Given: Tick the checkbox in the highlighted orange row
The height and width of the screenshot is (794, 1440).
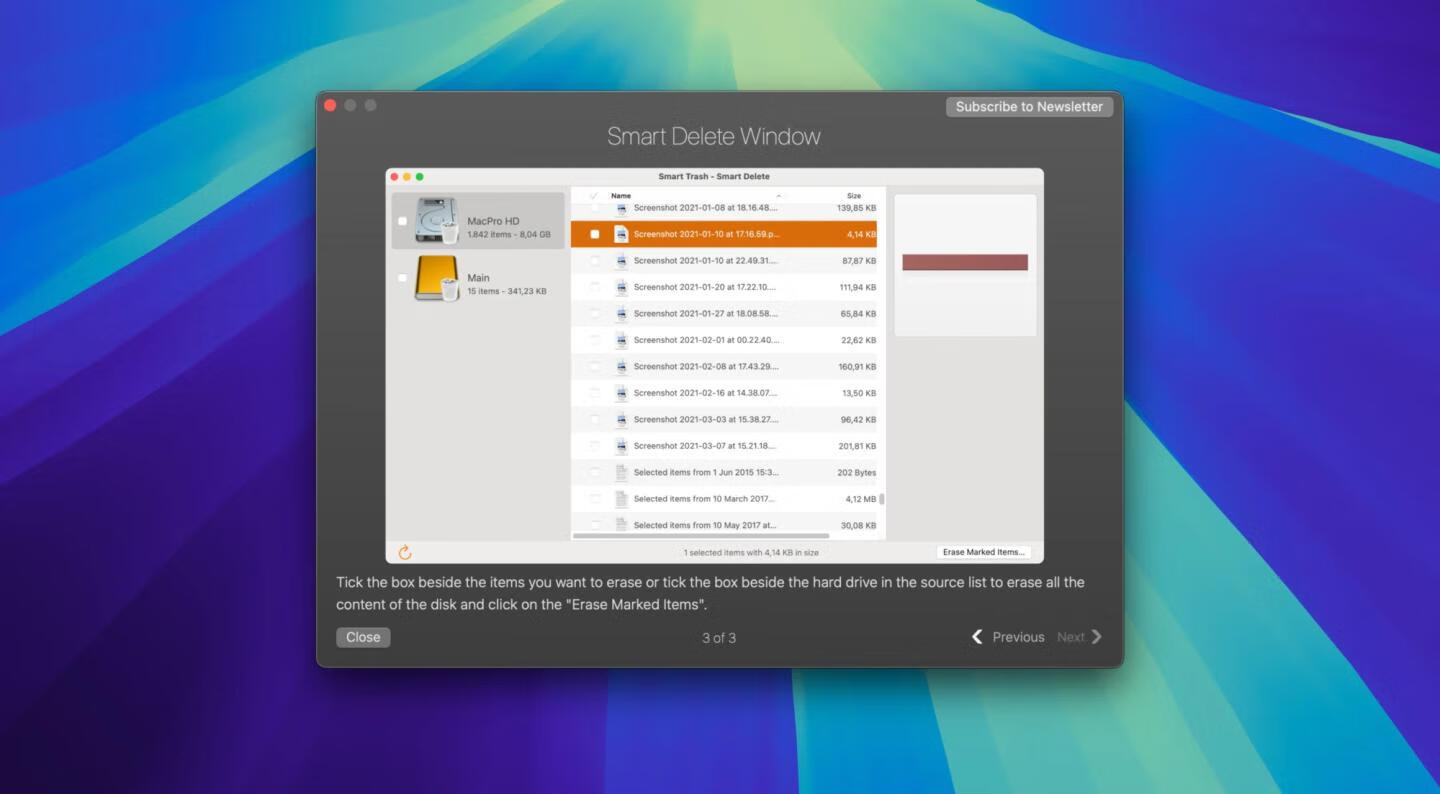Looking at the screenshot, I should coord(595,234).
